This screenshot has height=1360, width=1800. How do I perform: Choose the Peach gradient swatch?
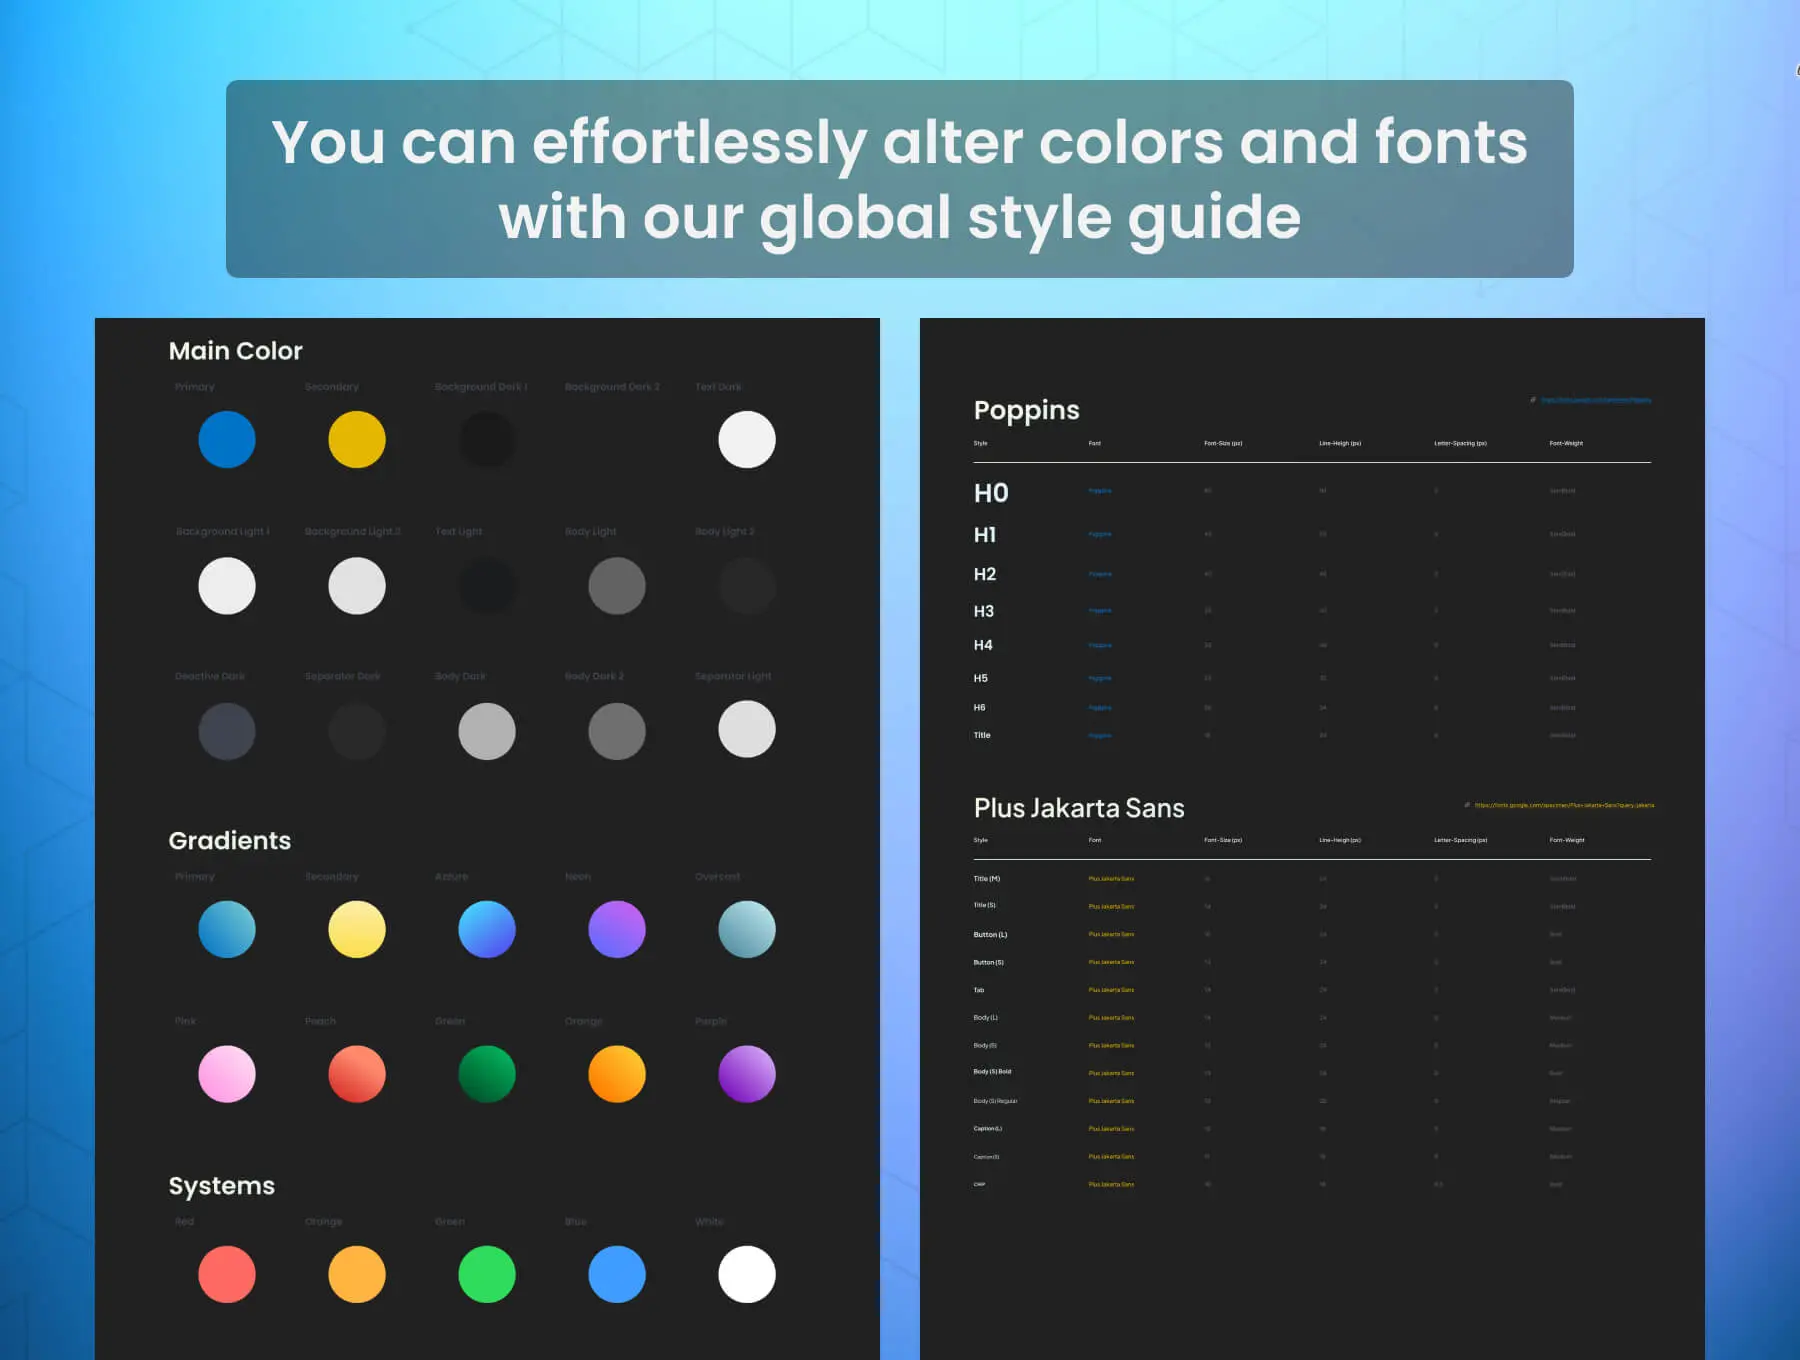pos(357,1075)
